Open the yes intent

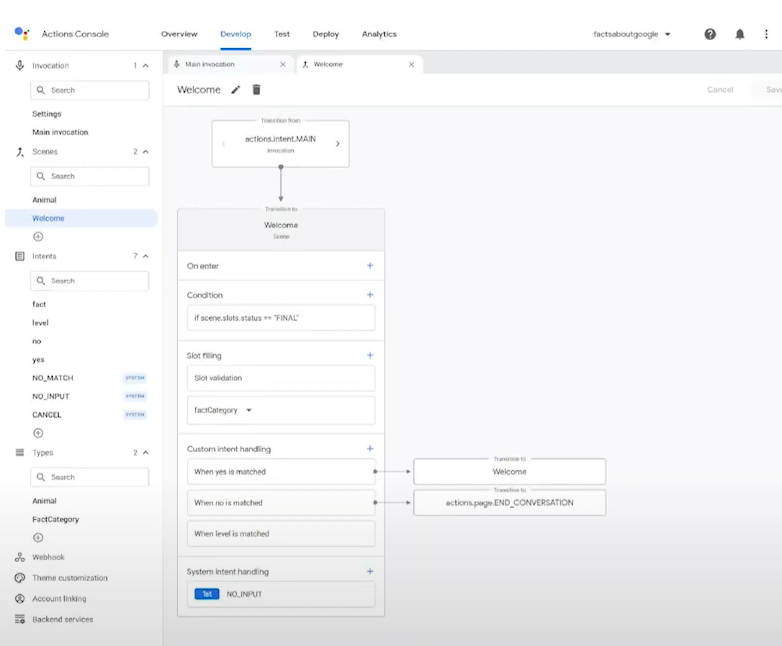38,360
